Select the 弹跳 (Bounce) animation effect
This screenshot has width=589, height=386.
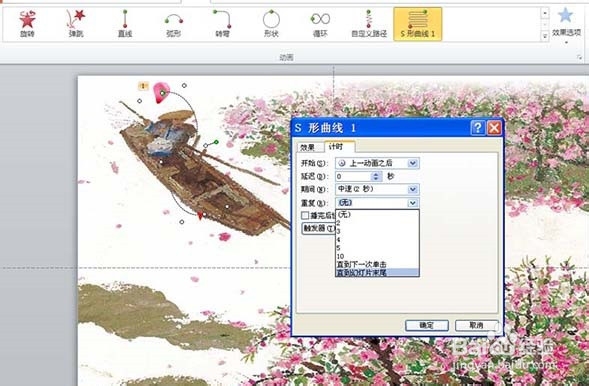click(x=76, y=23)
